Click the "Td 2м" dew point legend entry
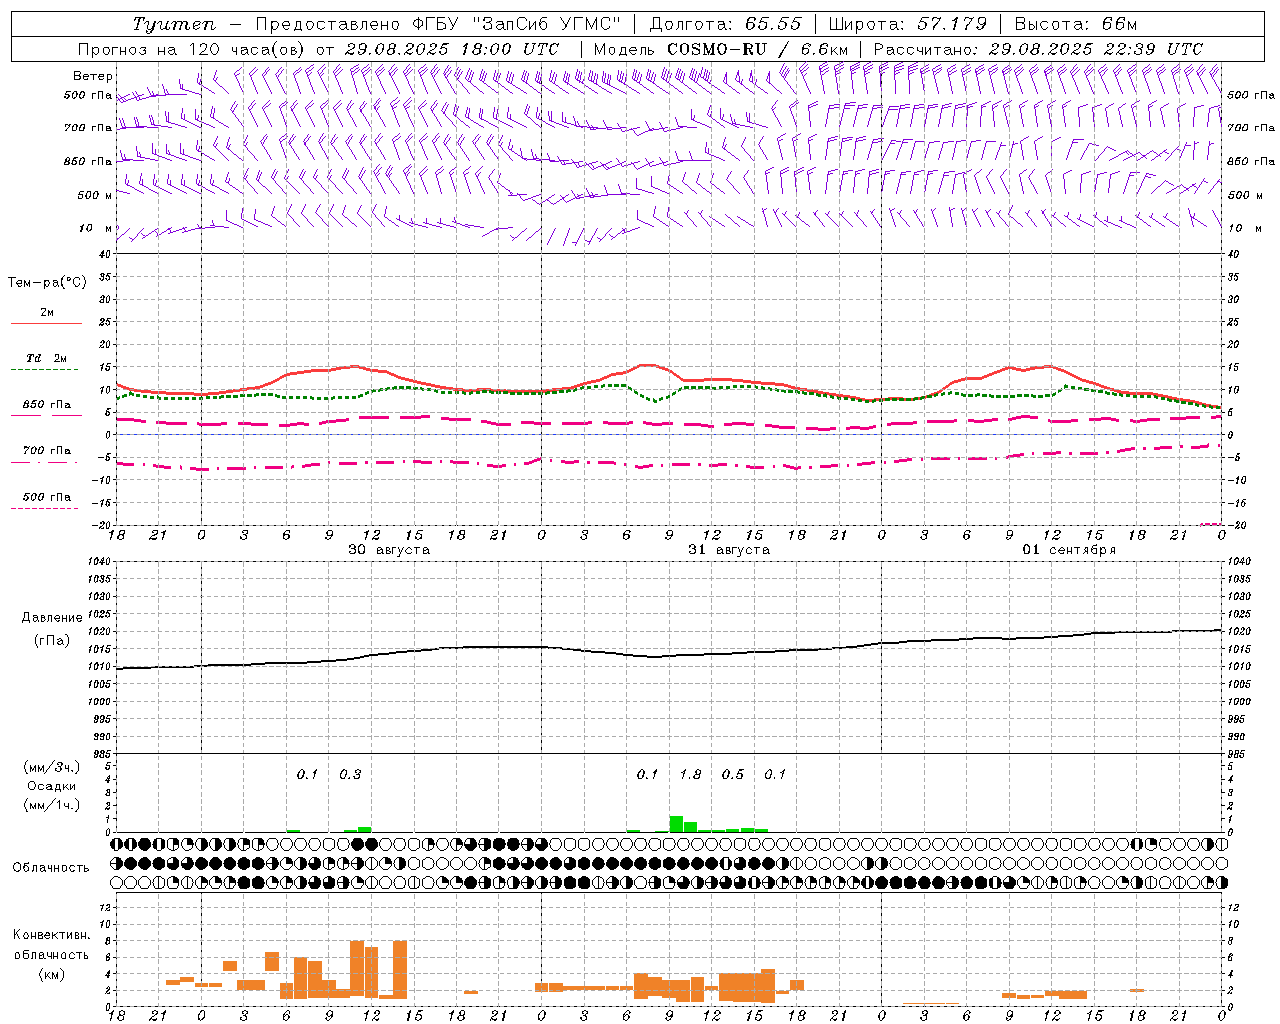This screenshot has width=1280, height=1024. click(x=46, y=358)
